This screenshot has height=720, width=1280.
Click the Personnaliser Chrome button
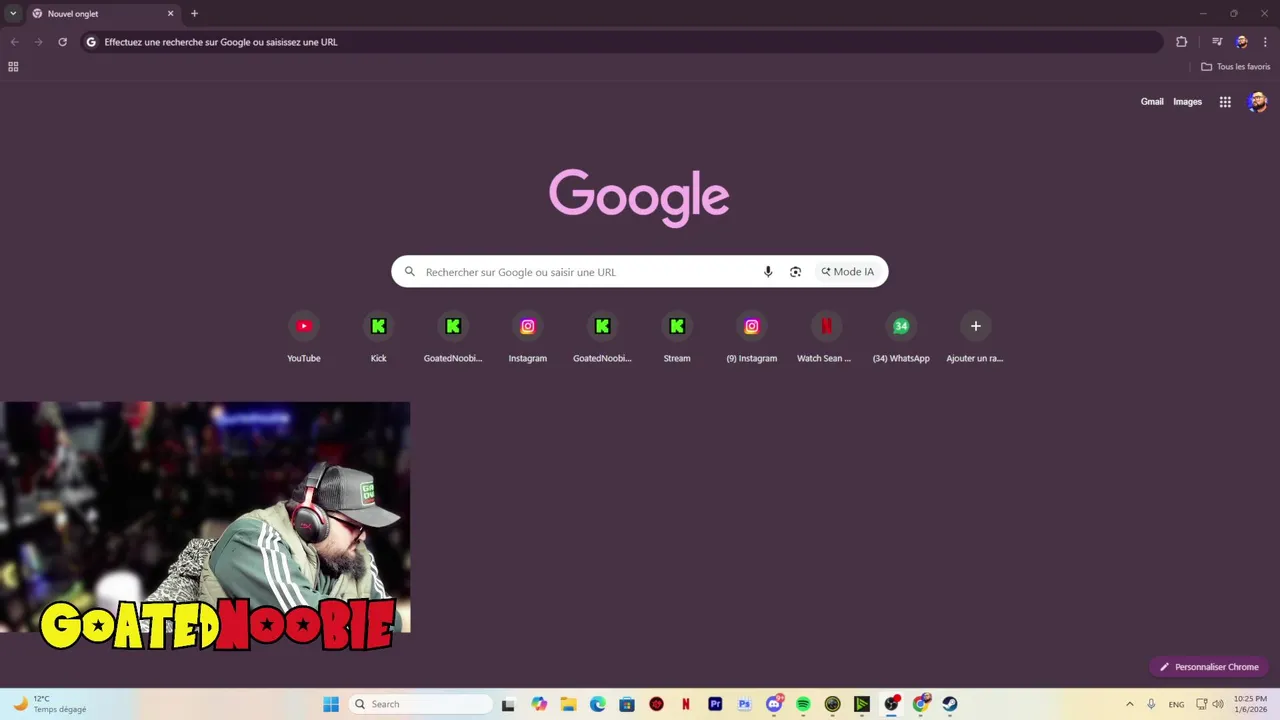1209,667
